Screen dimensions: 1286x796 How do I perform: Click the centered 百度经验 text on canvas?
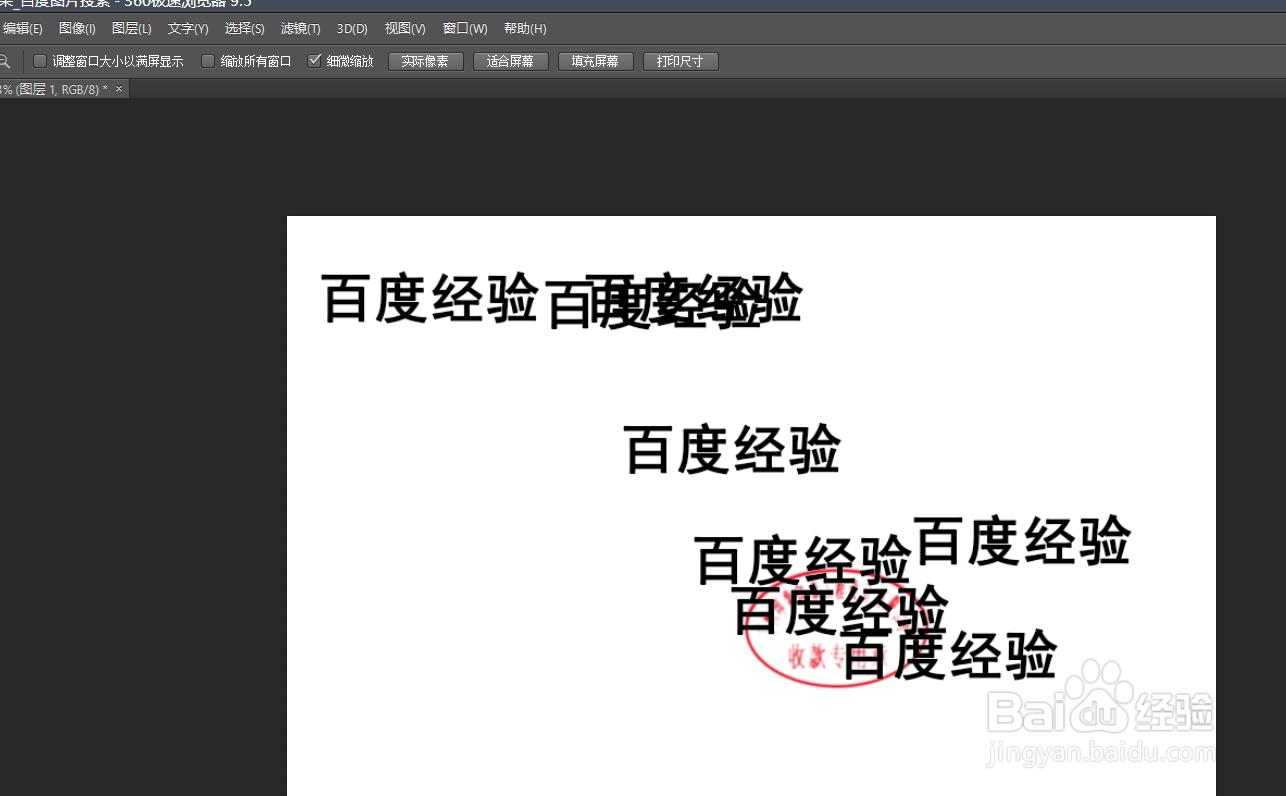pos(732,449)
